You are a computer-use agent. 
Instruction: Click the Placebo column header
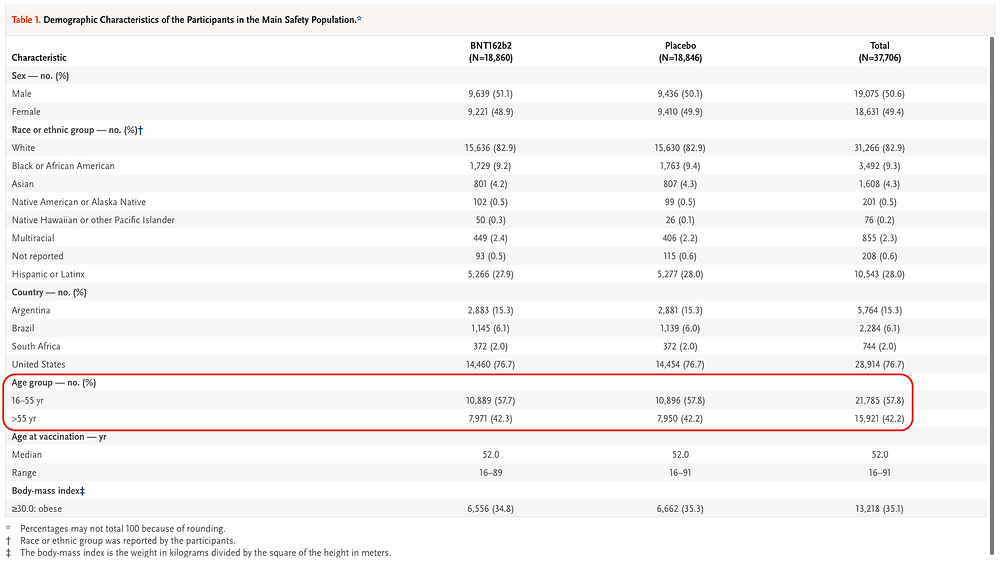coord(680,52)
